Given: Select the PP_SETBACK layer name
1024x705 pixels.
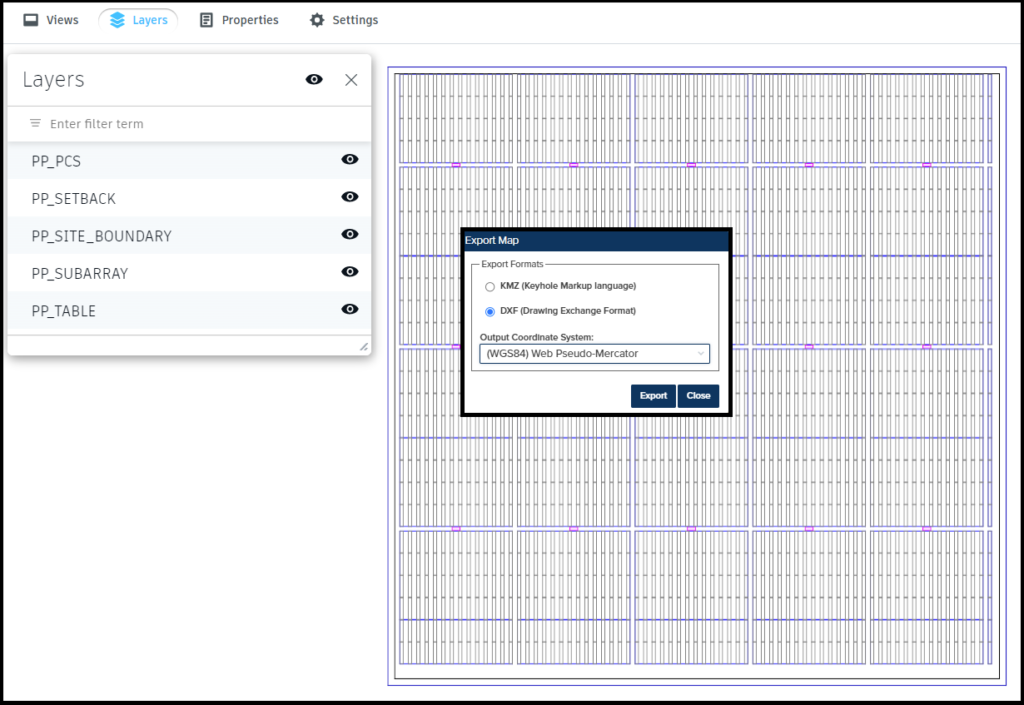Looking at the screenshot, I should click(x=74, y=198).
